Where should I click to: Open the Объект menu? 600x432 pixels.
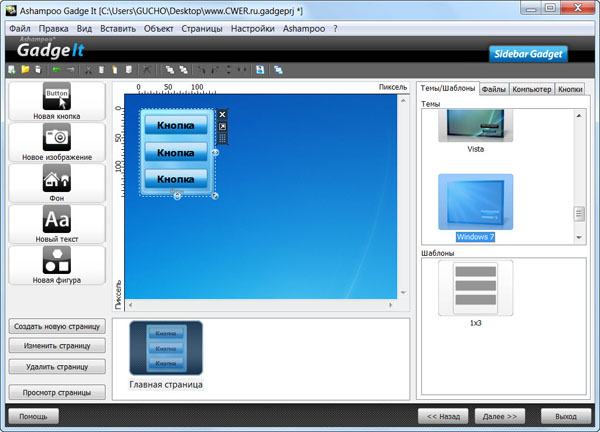(158, 29)
